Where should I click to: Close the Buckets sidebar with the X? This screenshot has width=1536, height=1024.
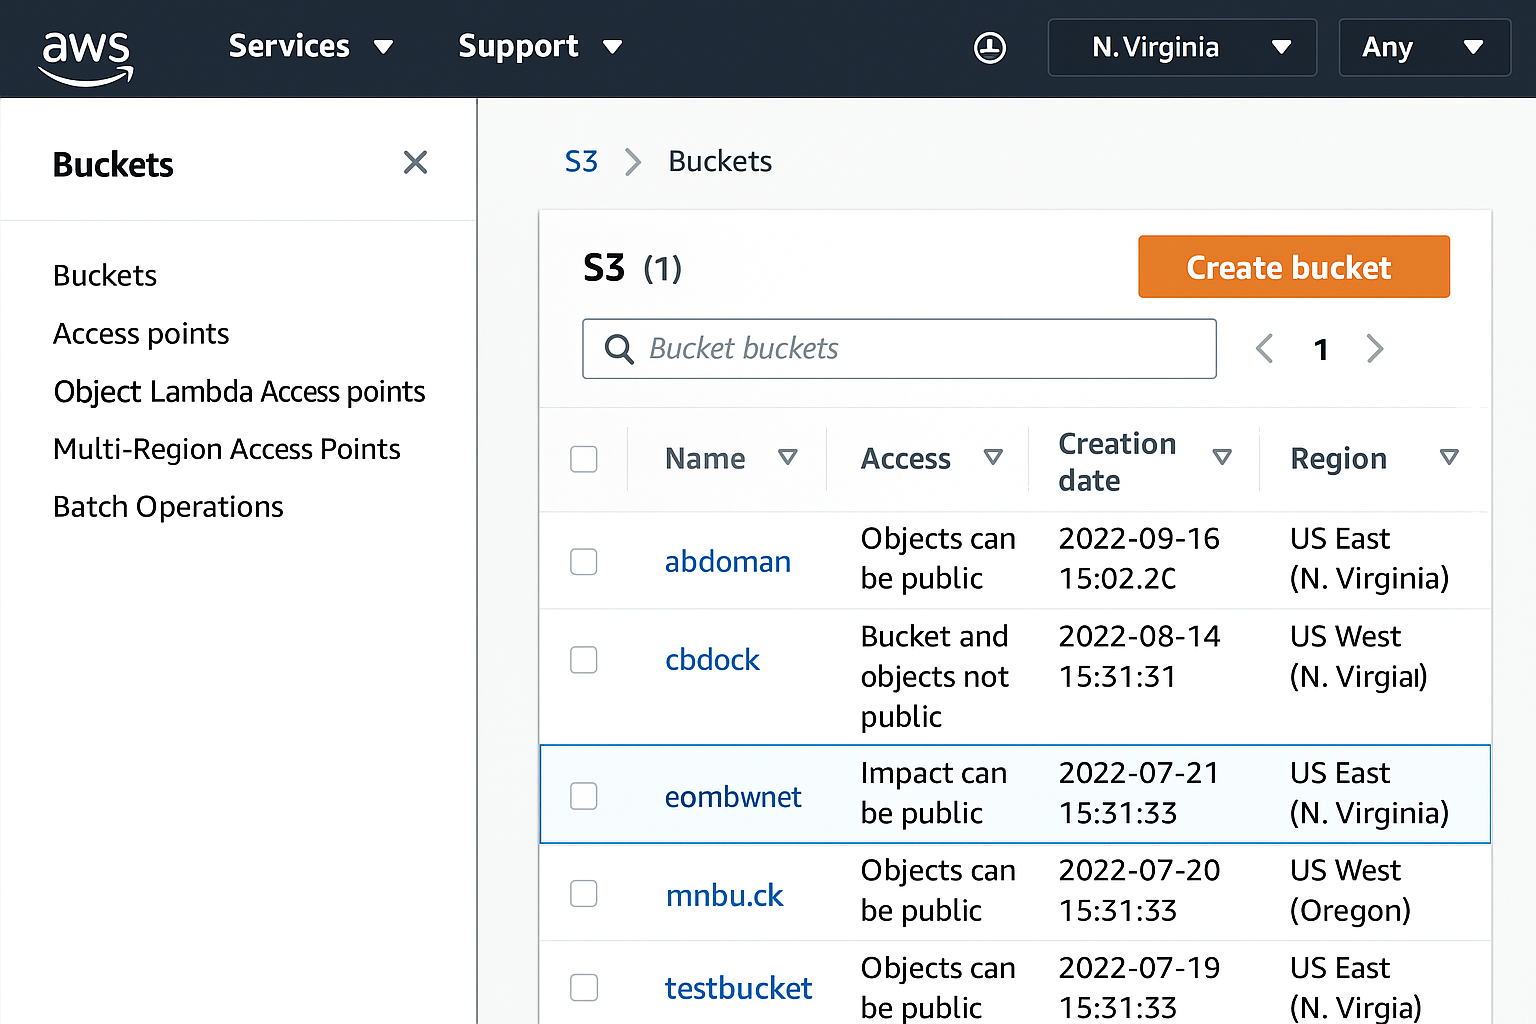point(415,162)
